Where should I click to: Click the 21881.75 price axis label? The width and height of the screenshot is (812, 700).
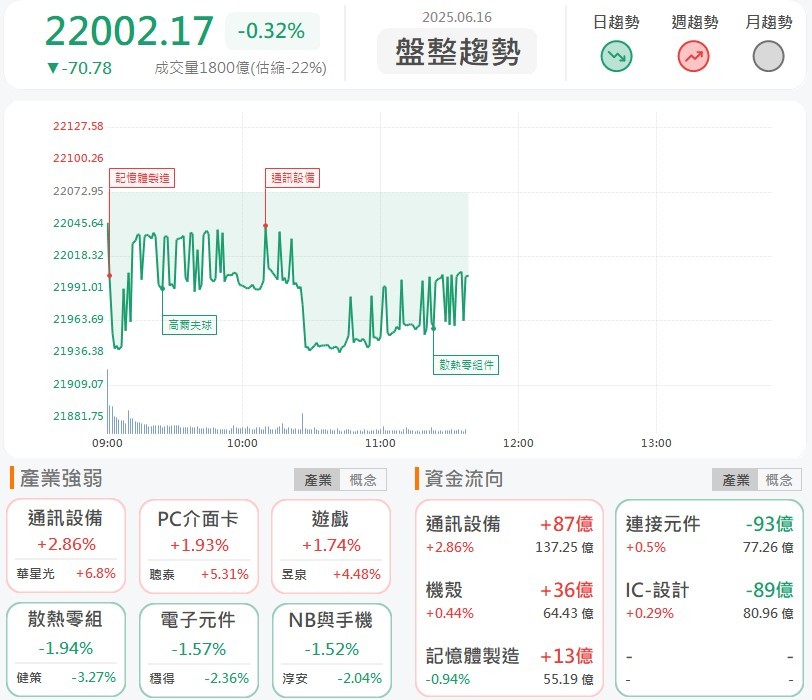[x=78, y=416]
